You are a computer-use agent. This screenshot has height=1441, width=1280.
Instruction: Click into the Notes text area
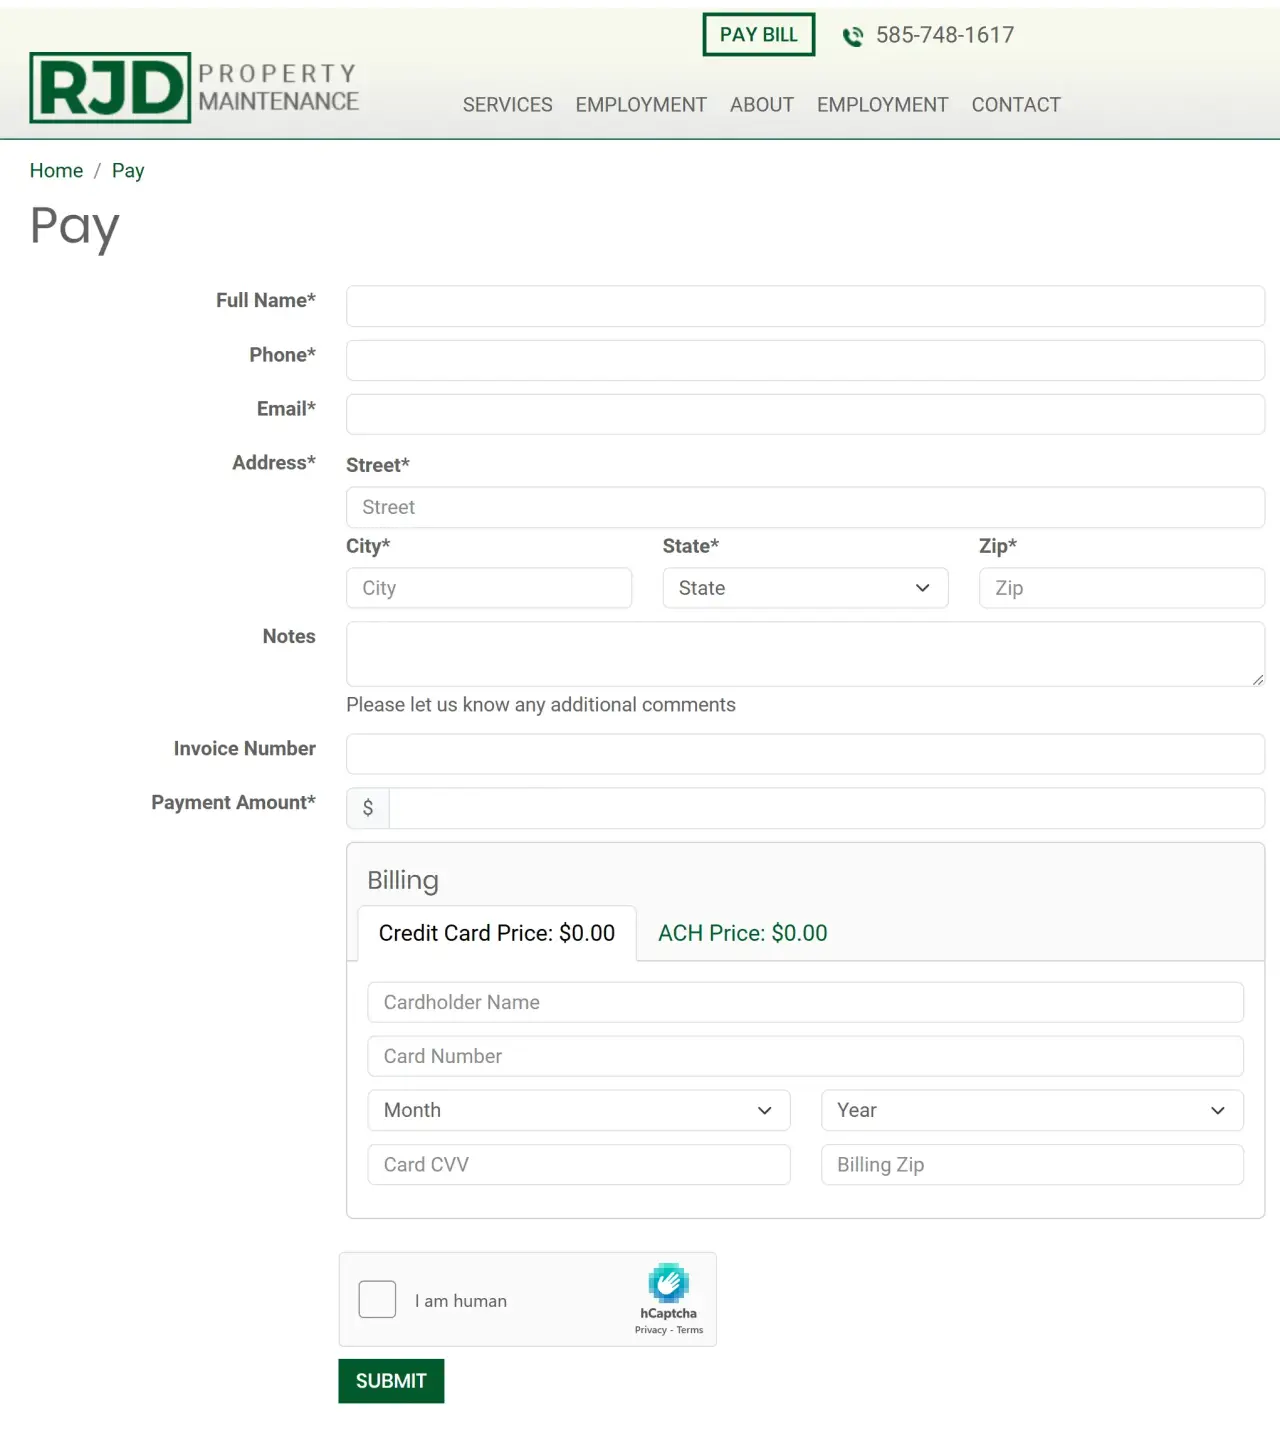(x=805, y=654)
